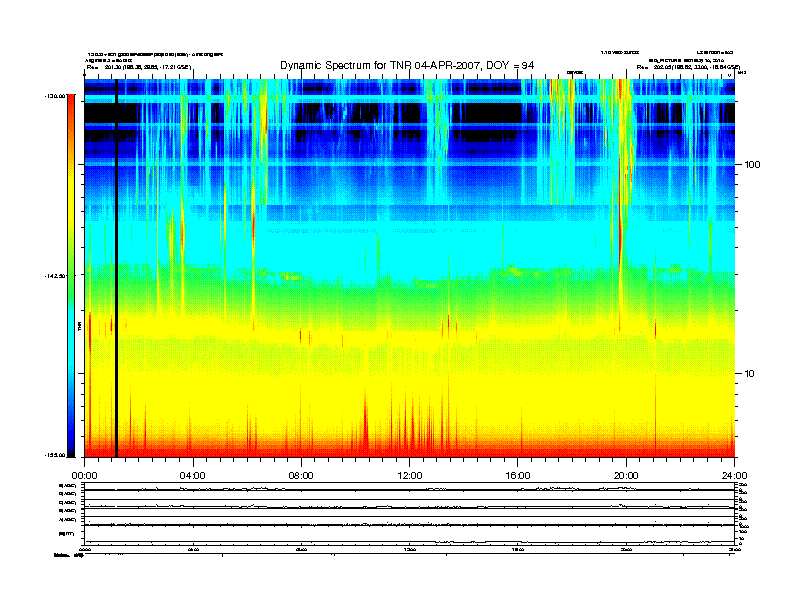Click the 12:00 time axis label
This screenshot has width=792, height=612.
click(x=410, y=476)
